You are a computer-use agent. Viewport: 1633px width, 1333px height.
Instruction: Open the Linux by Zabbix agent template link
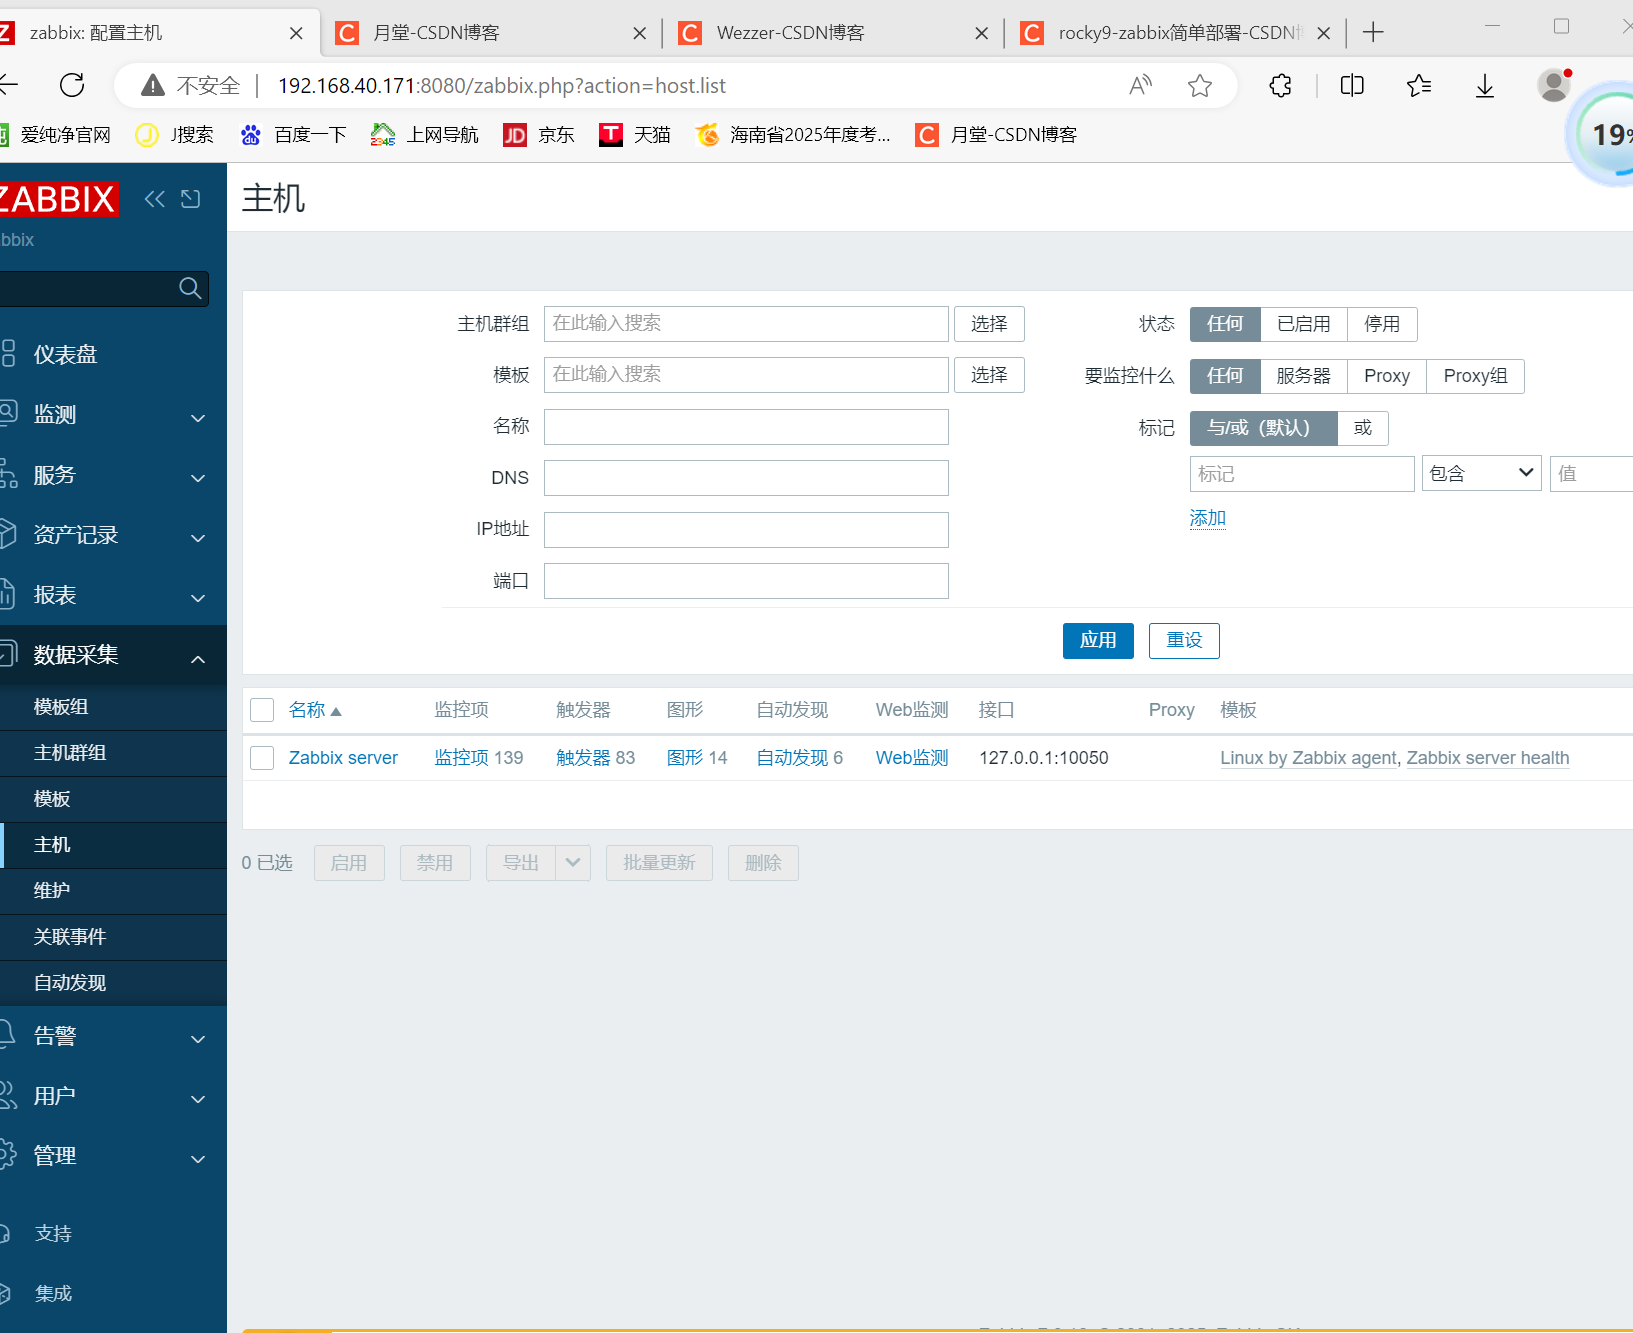click(x=1307, y=757)
